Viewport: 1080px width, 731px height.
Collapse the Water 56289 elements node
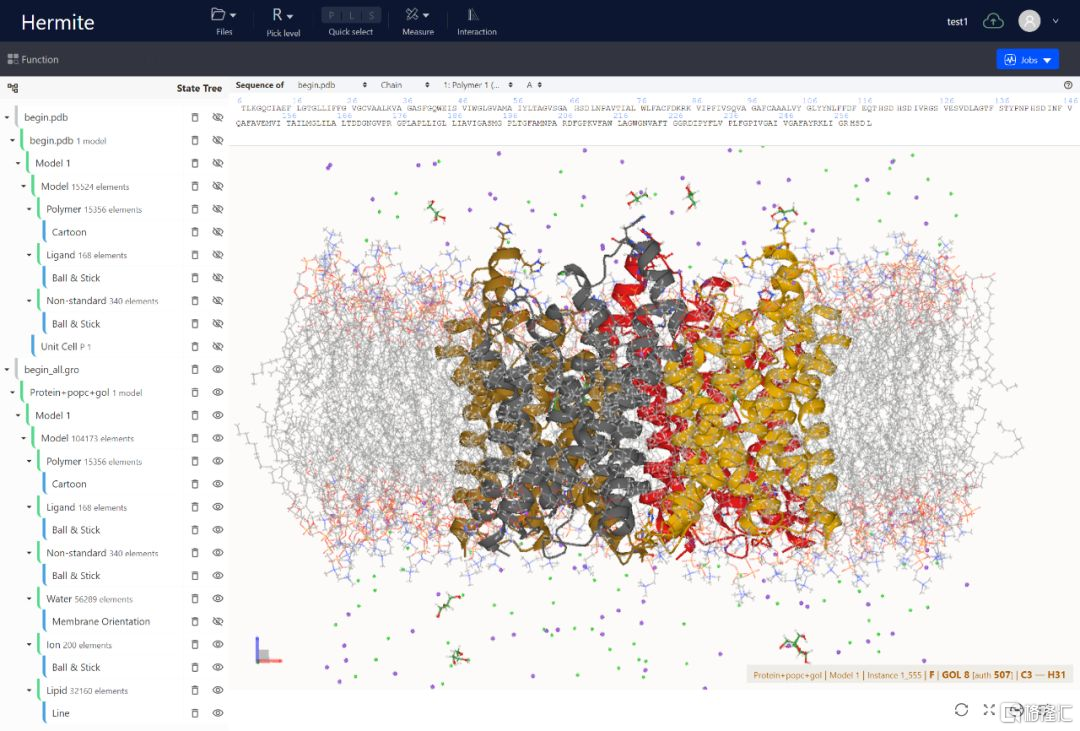click(x=30, y=599)
